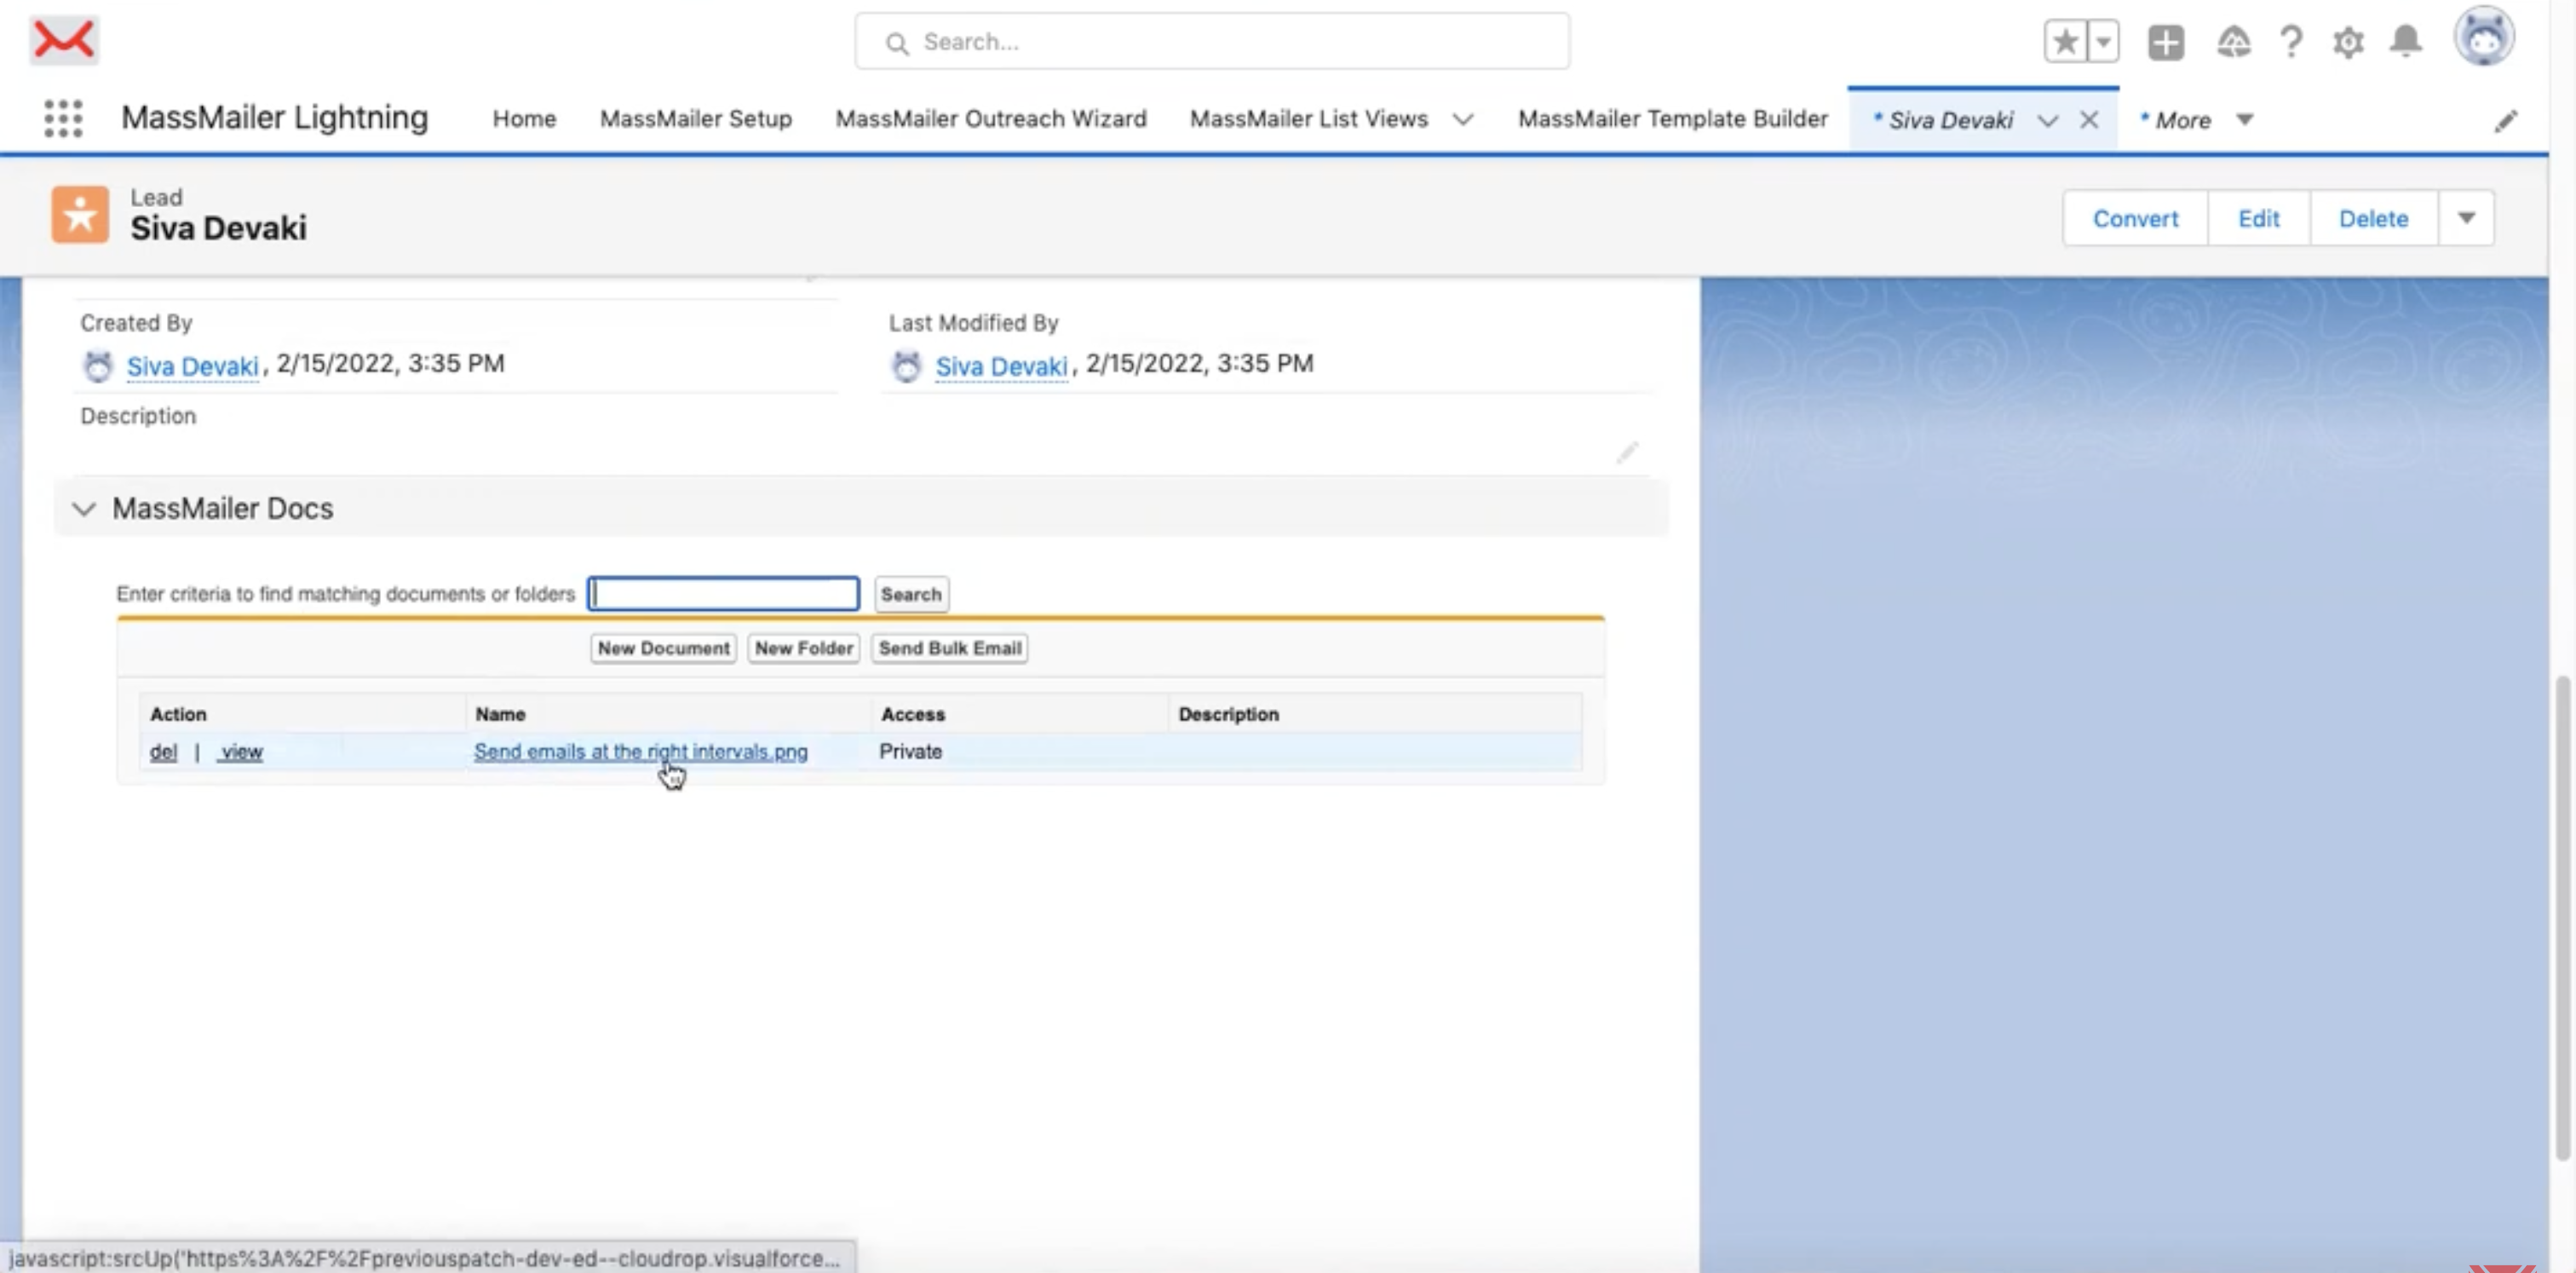
Task: Click the page vertical scrollbar
Action: click(2562, 917)
